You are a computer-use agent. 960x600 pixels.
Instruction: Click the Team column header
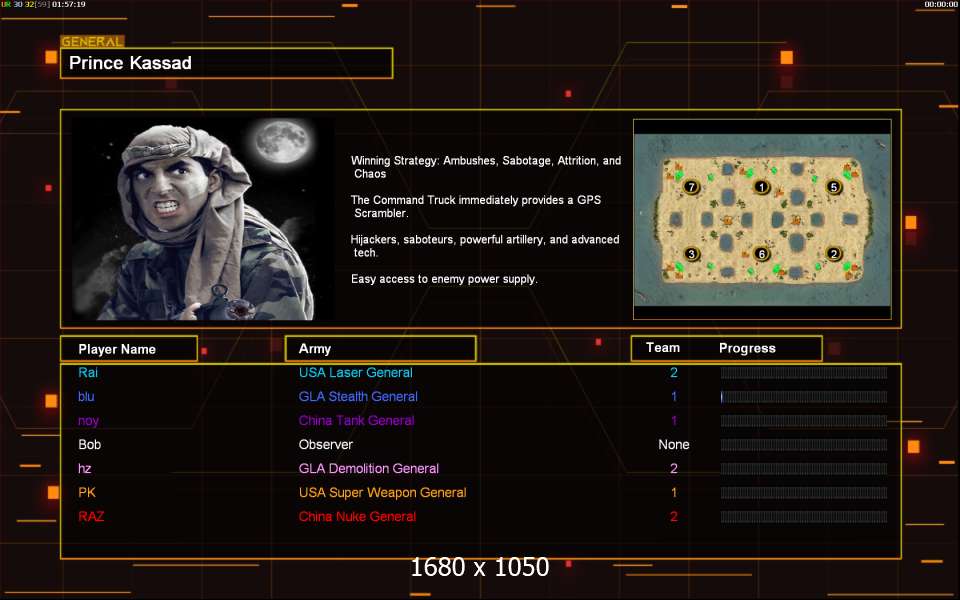(663, 348)
